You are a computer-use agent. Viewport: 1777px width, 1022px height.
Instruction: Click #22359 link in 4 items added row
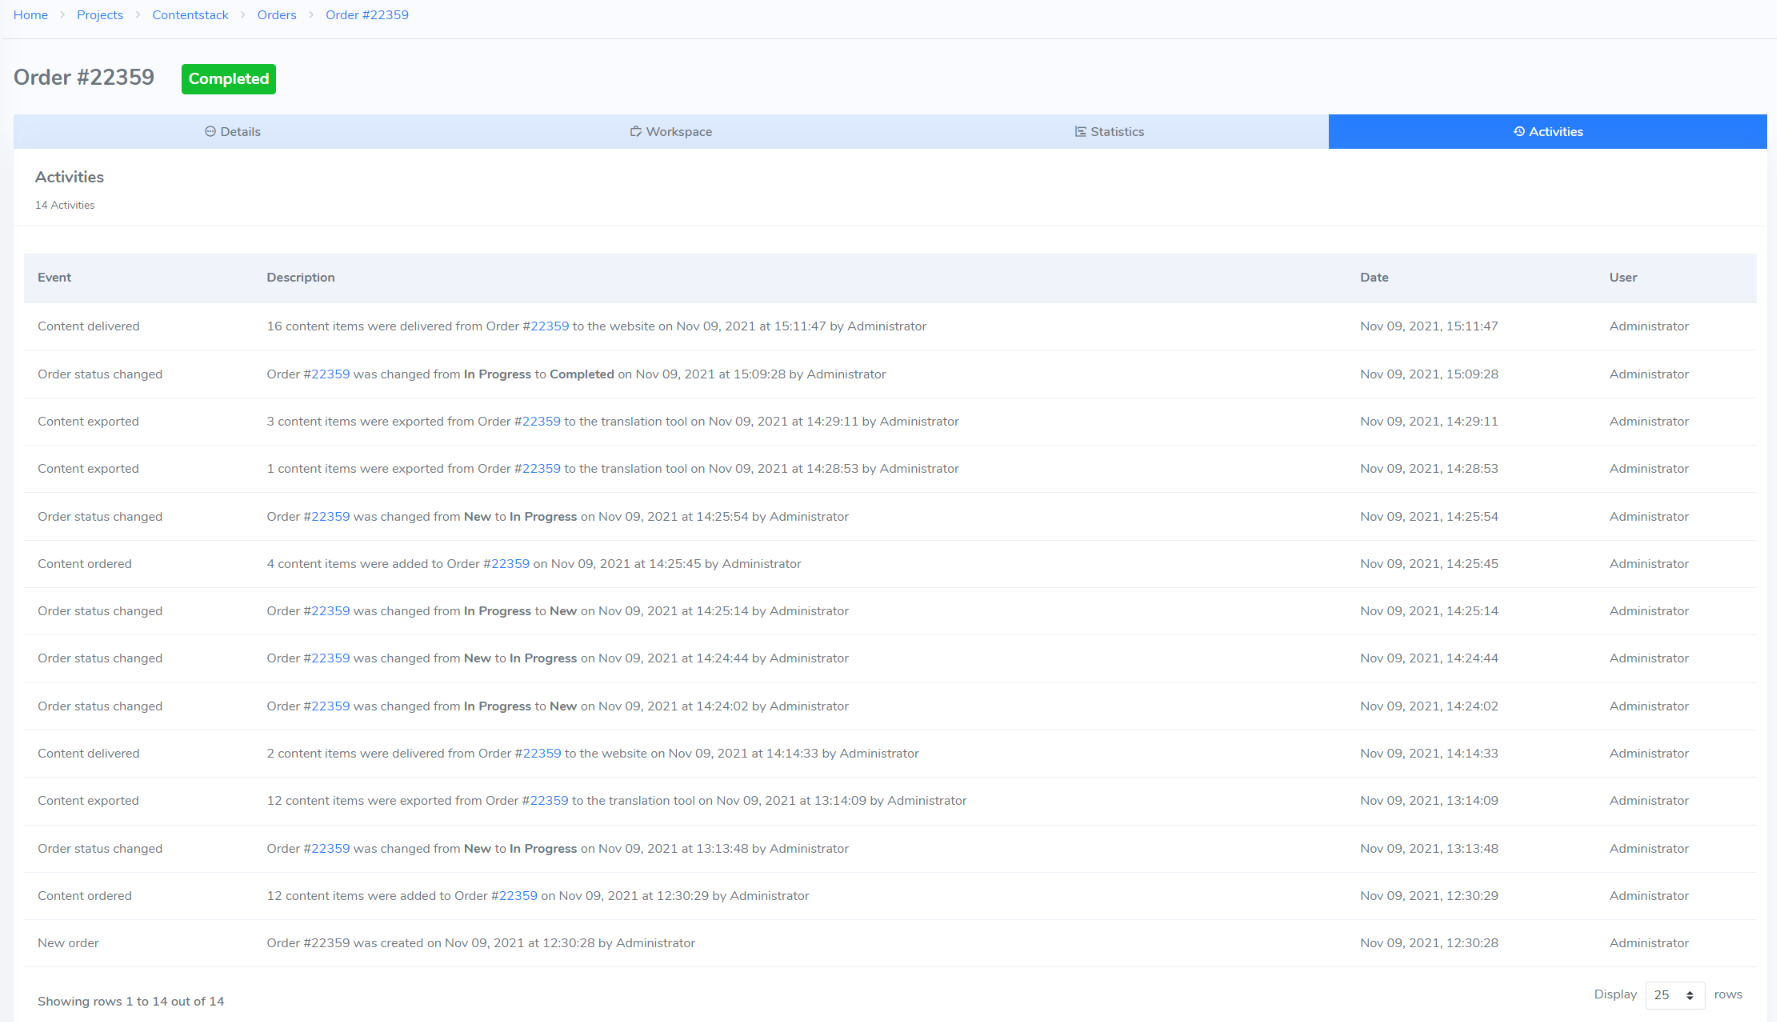(510, 564)
